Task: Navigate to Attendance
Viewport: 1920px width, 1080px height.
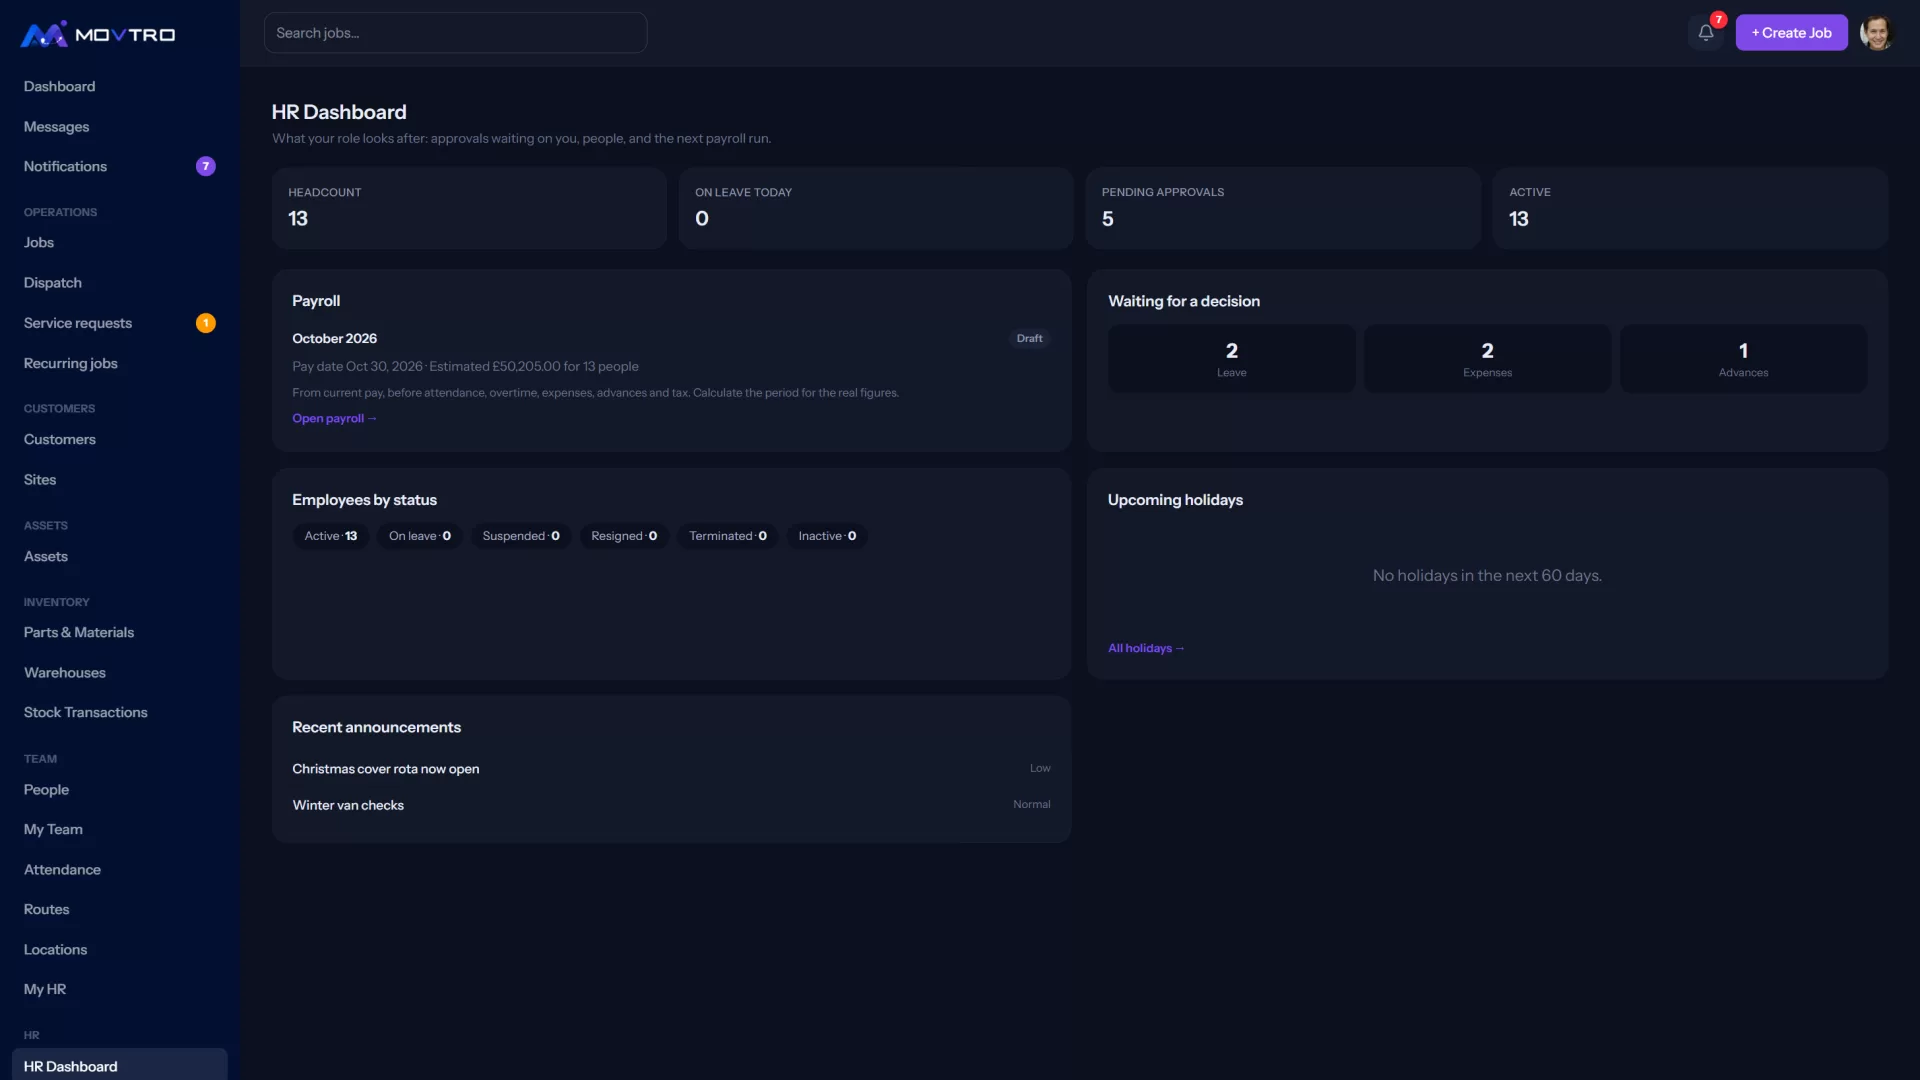Action: click(120, 870)
